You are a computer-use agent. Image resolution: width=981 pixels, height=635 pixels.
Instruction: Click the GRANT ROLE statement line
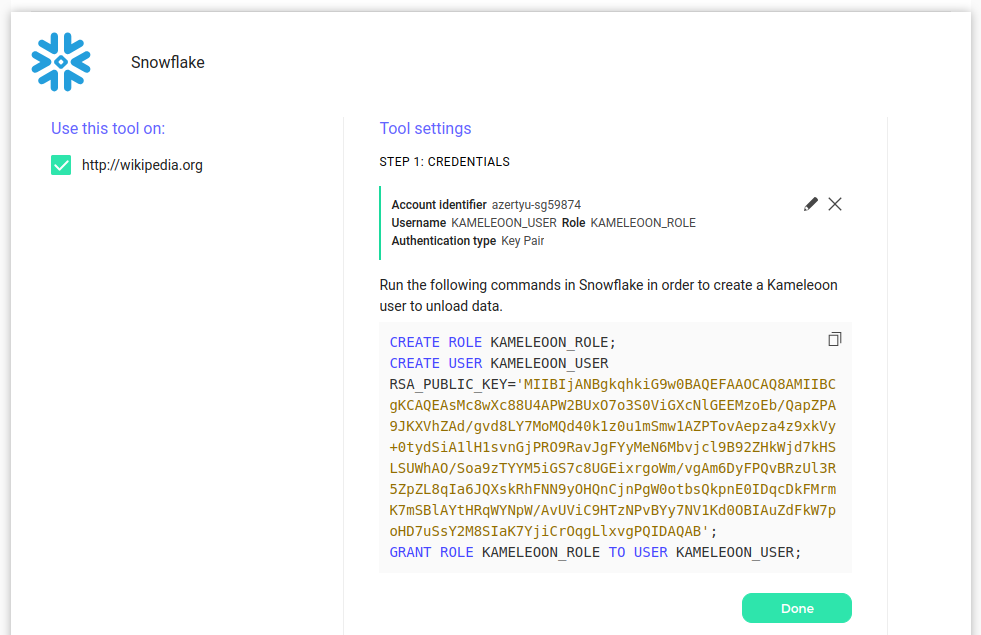tap(595, 552)
